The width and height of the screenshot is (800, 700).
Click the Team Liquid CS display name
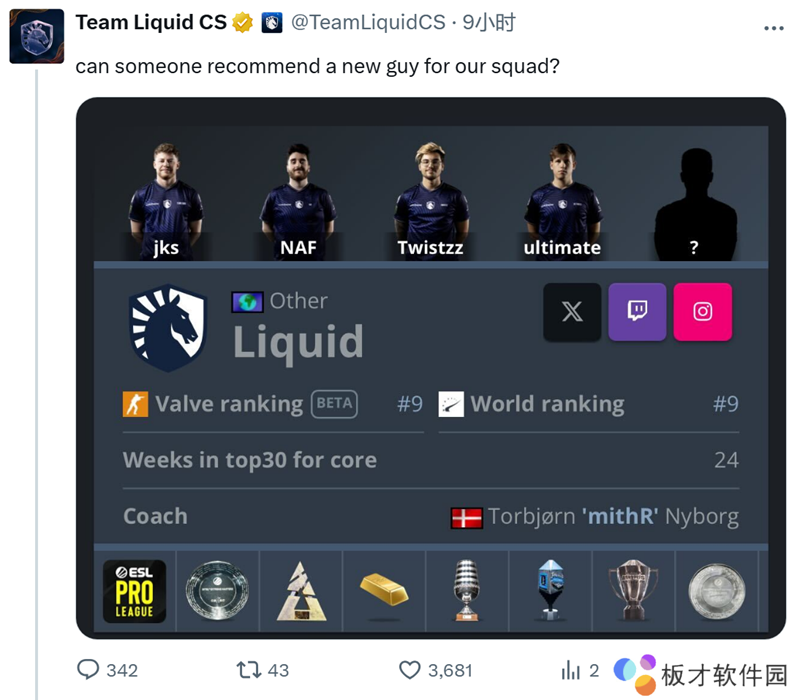point(151,22)
